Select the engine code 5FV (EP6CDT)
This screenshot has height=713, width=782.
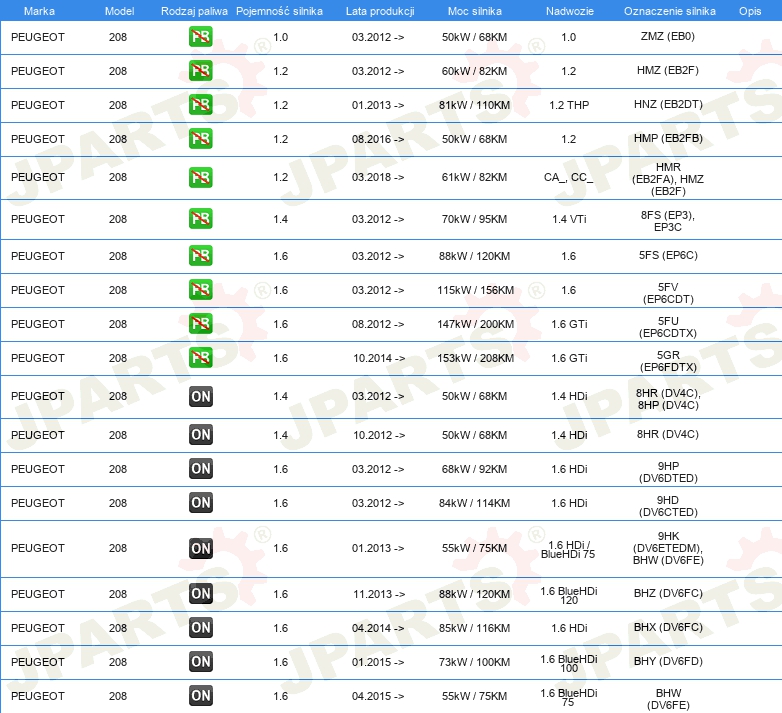pyautogui.click(x=668, y=293)
